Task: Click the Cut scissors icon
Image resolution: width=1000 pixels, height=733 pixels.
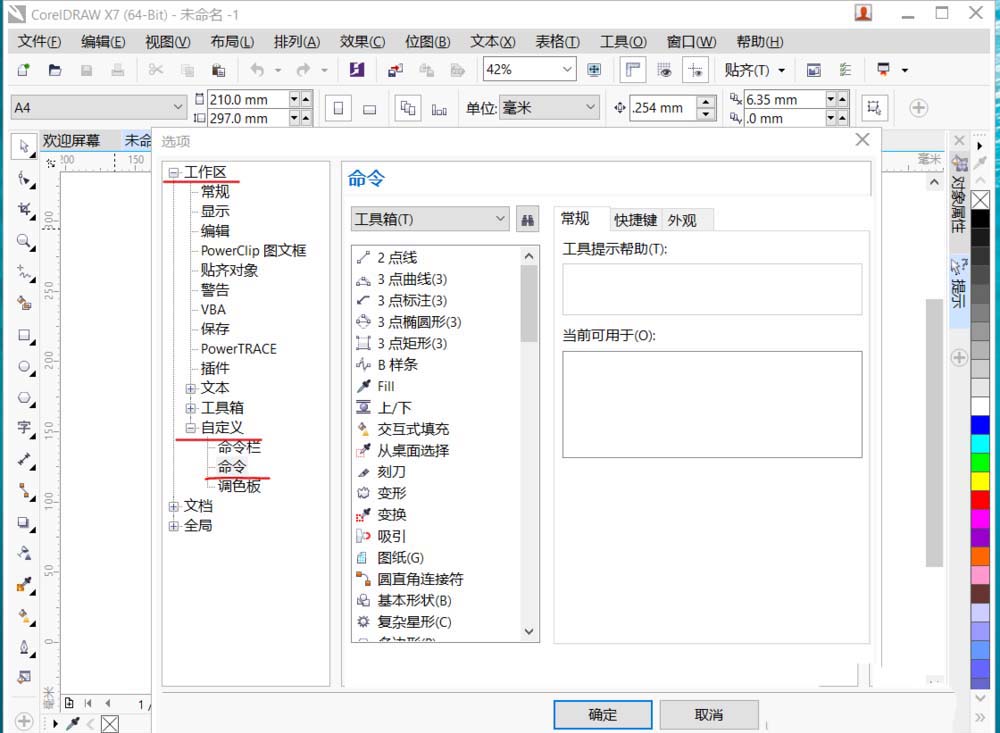Action: click(156, 70)
